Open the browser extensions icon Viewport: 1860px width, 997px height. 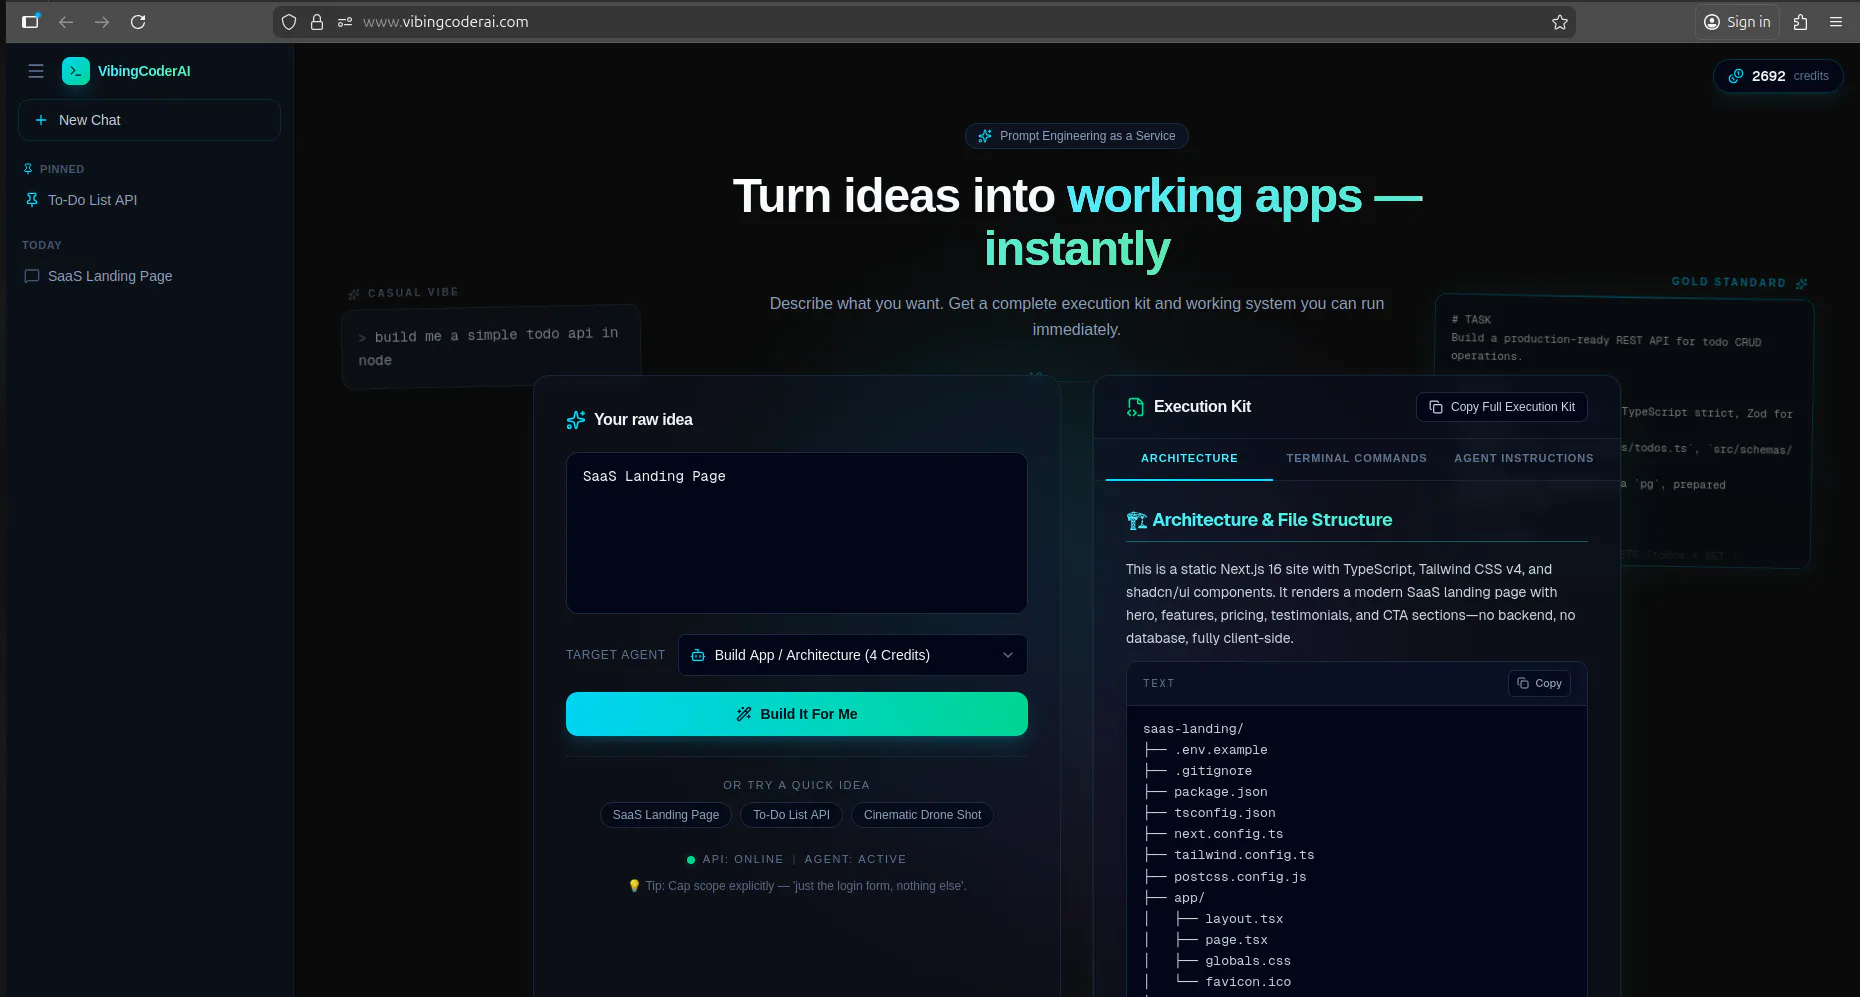1801,22
